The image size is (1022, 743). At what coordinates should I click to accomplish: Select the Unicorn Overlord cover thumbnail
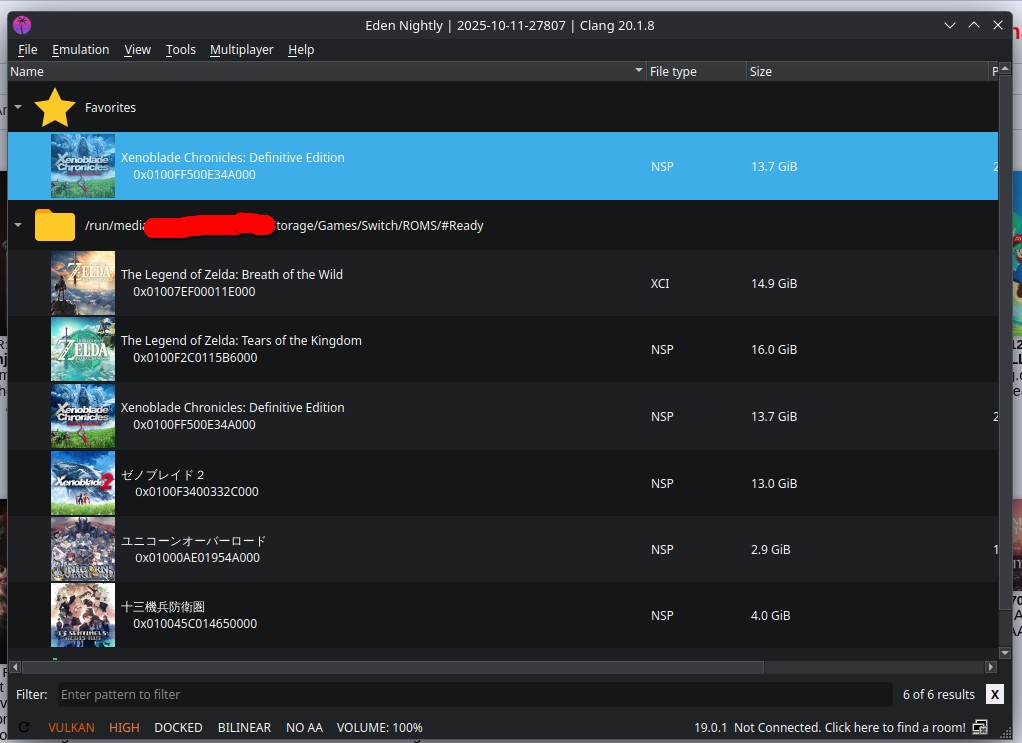[83, 549]
